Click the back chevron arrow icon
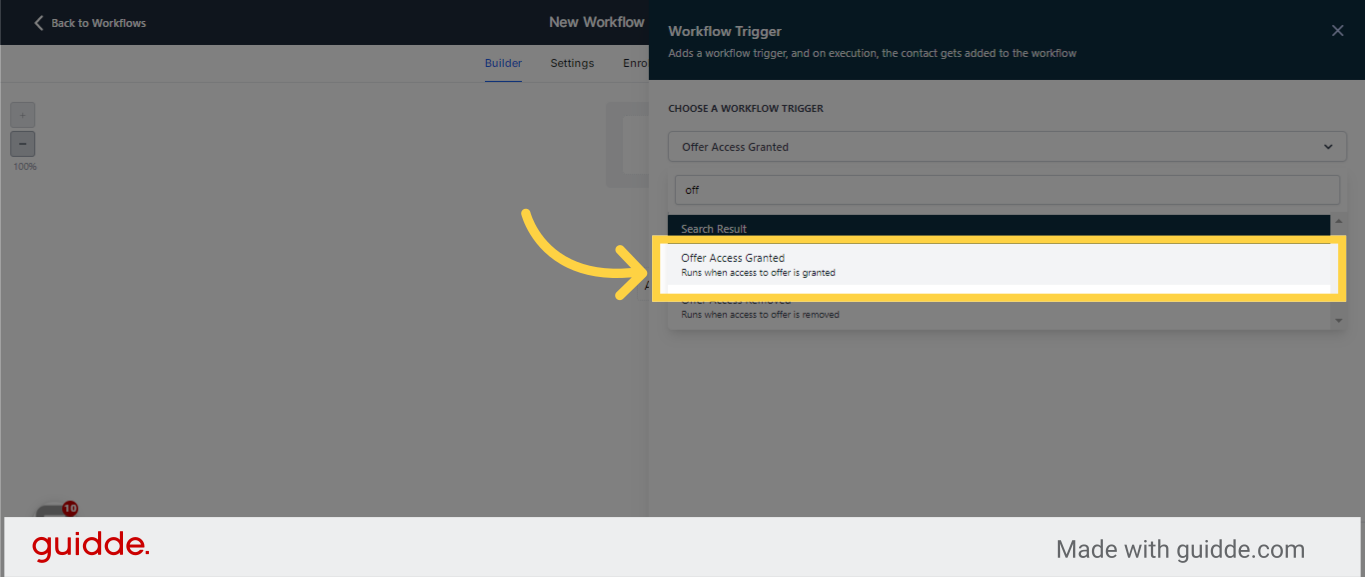The image size is (1365, 577). point(39,23)
